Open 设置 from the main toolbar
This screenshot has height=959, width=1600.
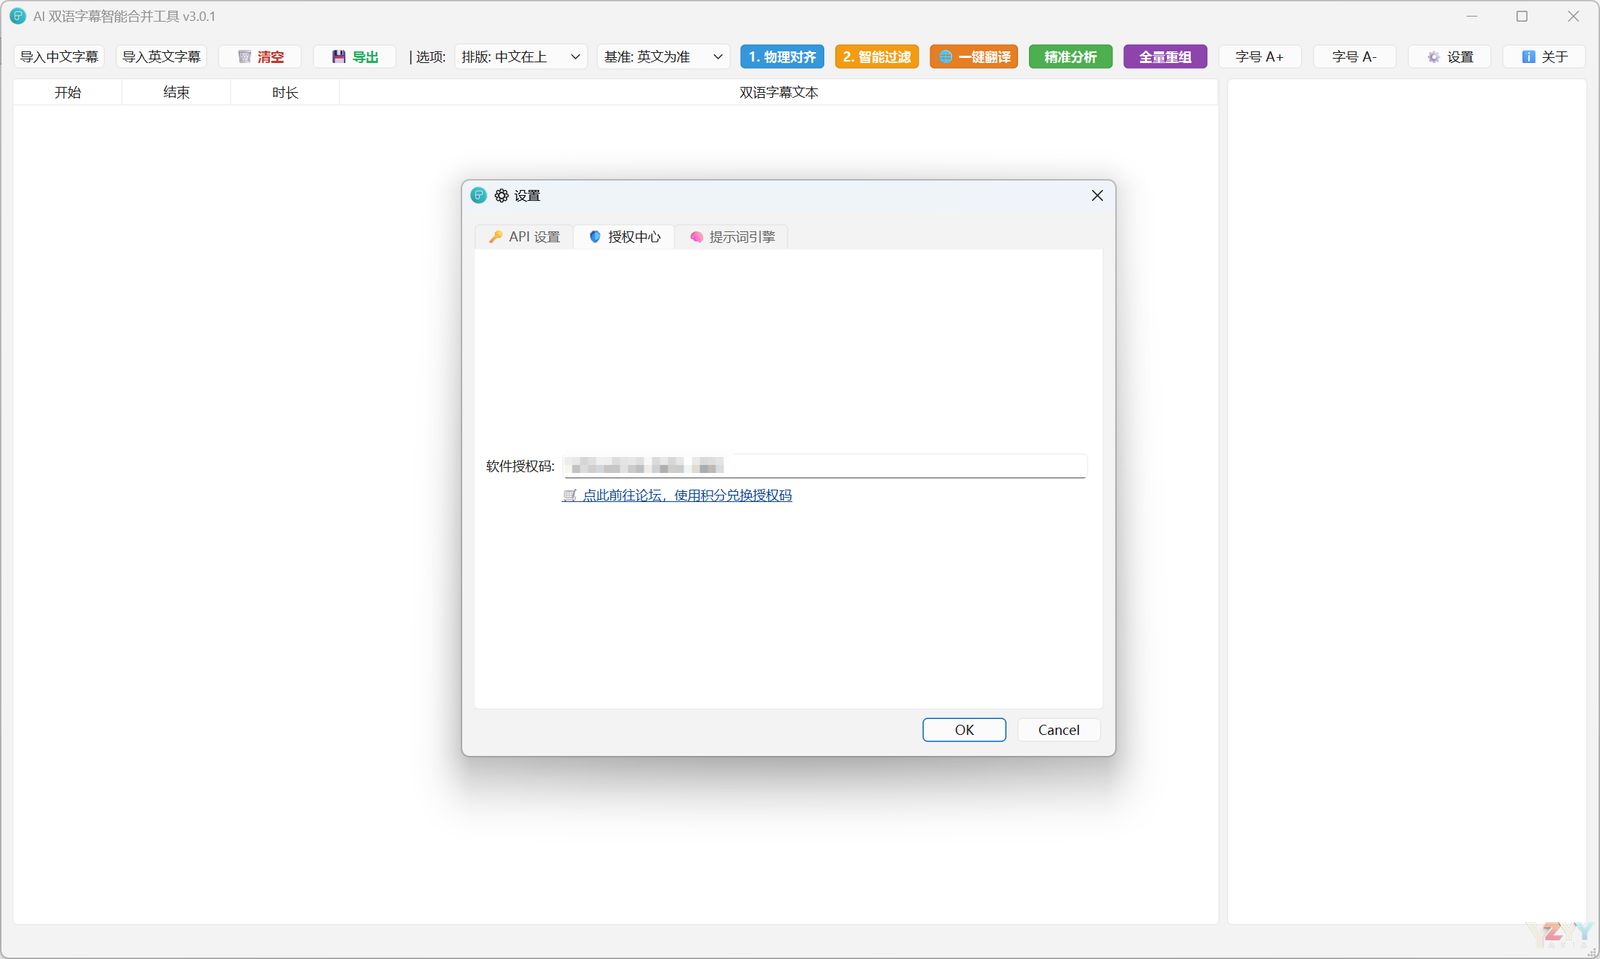click(1449, 57)
